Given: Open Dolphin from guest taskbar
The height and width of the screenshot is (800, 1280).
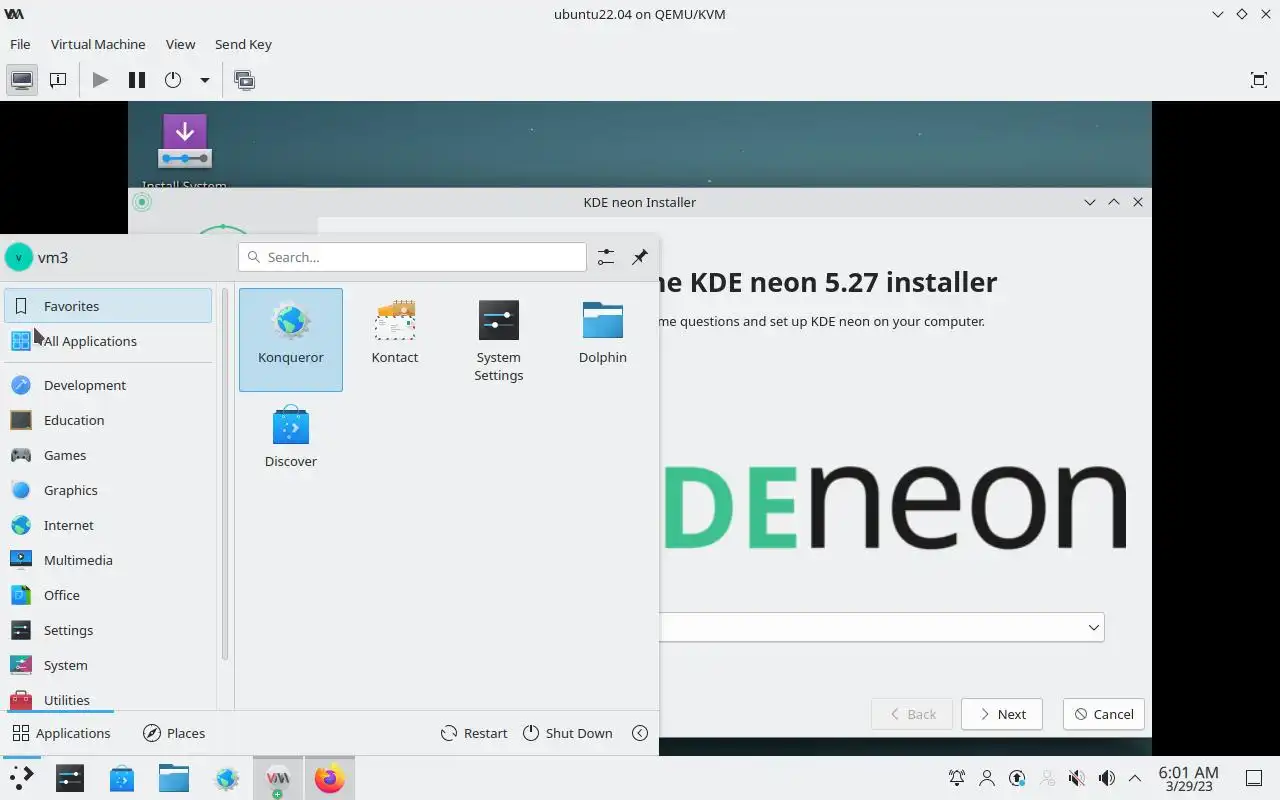Looking at the screenshot, I should pos(174,778).
